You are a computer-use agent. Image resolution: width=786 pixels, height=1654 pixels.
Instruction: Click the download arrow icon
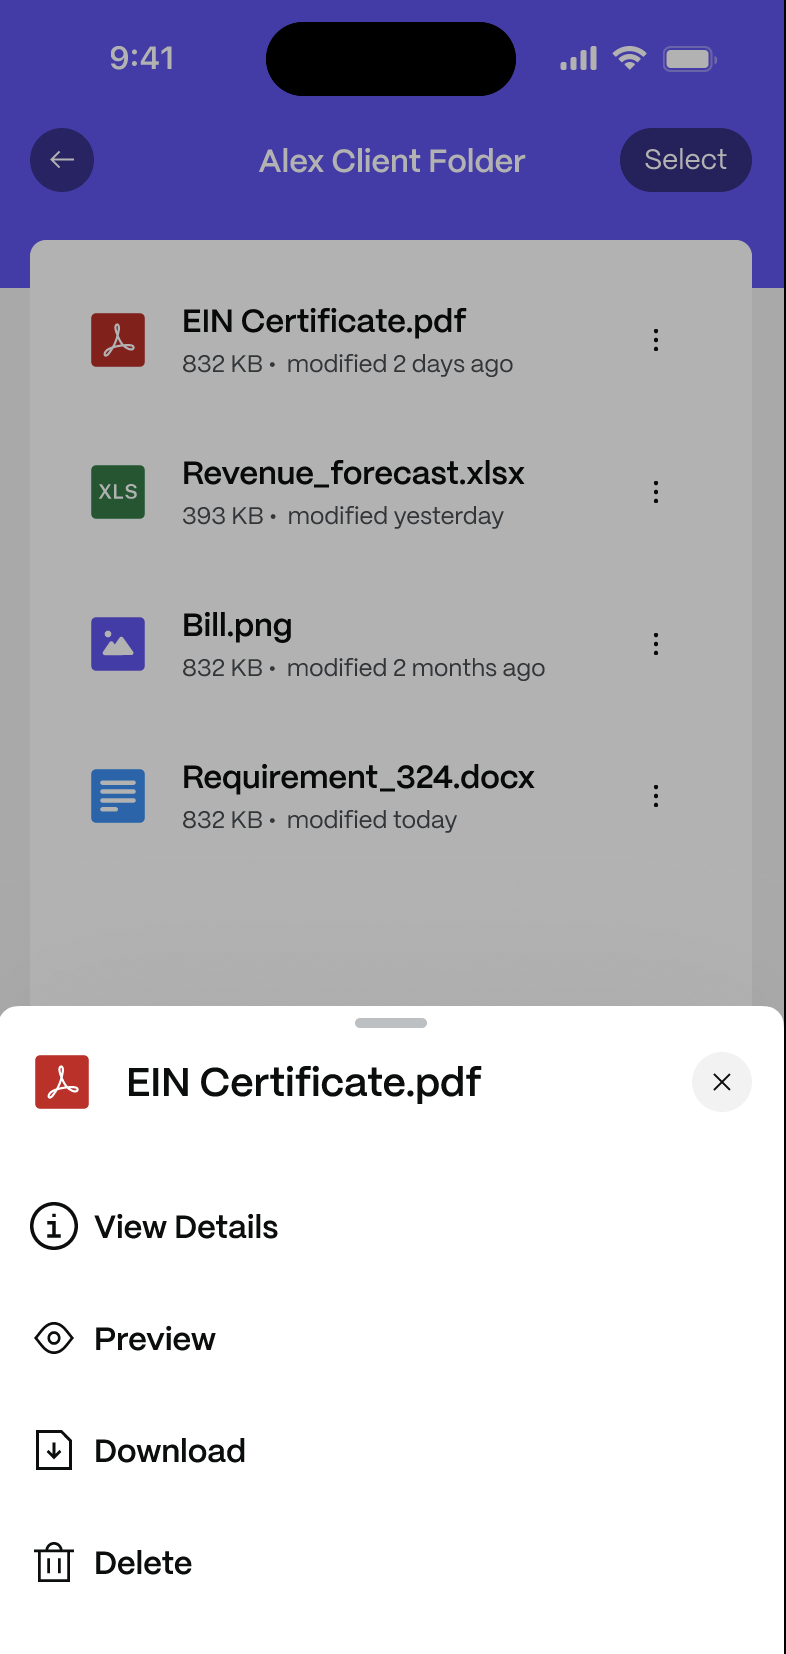click(x=54, y=1450)
